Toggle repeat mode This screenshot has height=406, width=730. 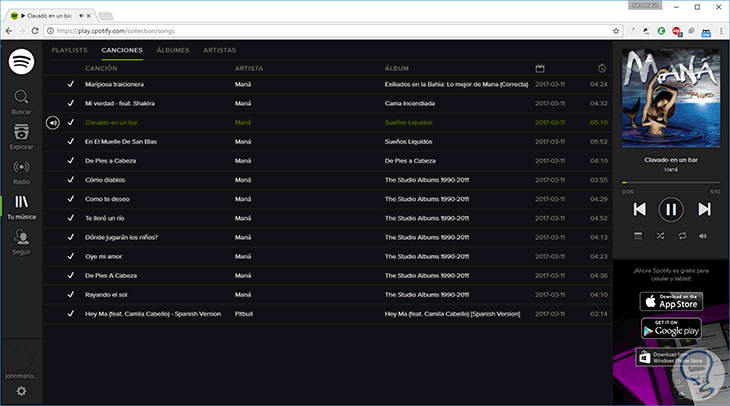pos(682,236)
